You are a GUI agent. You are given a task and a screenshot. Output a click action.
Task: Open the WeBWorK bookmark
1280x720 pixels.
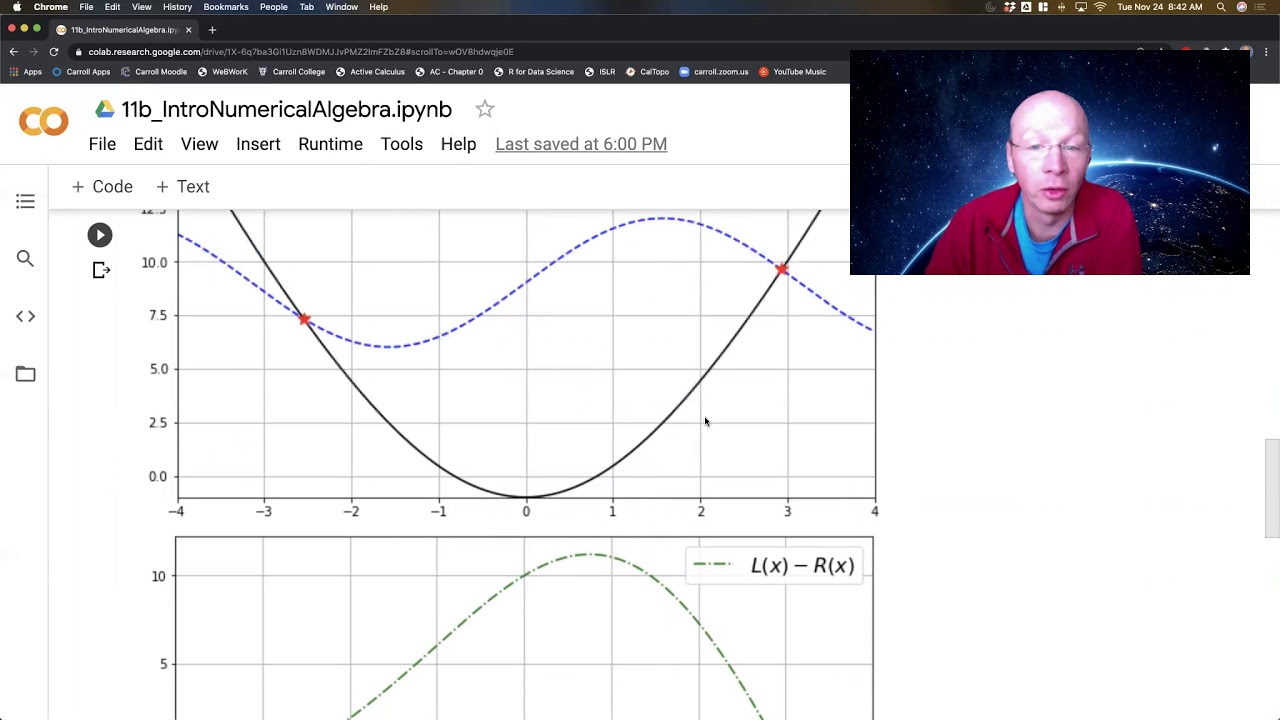(222, 72)
